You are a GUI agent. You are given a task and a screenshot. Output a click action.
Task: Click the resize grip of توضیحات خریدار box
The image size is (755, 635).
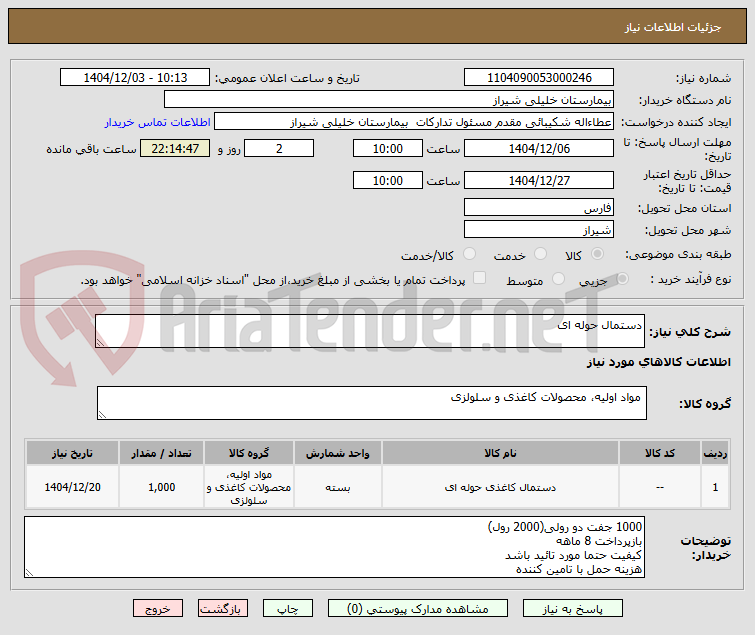[x=29, y=572]
